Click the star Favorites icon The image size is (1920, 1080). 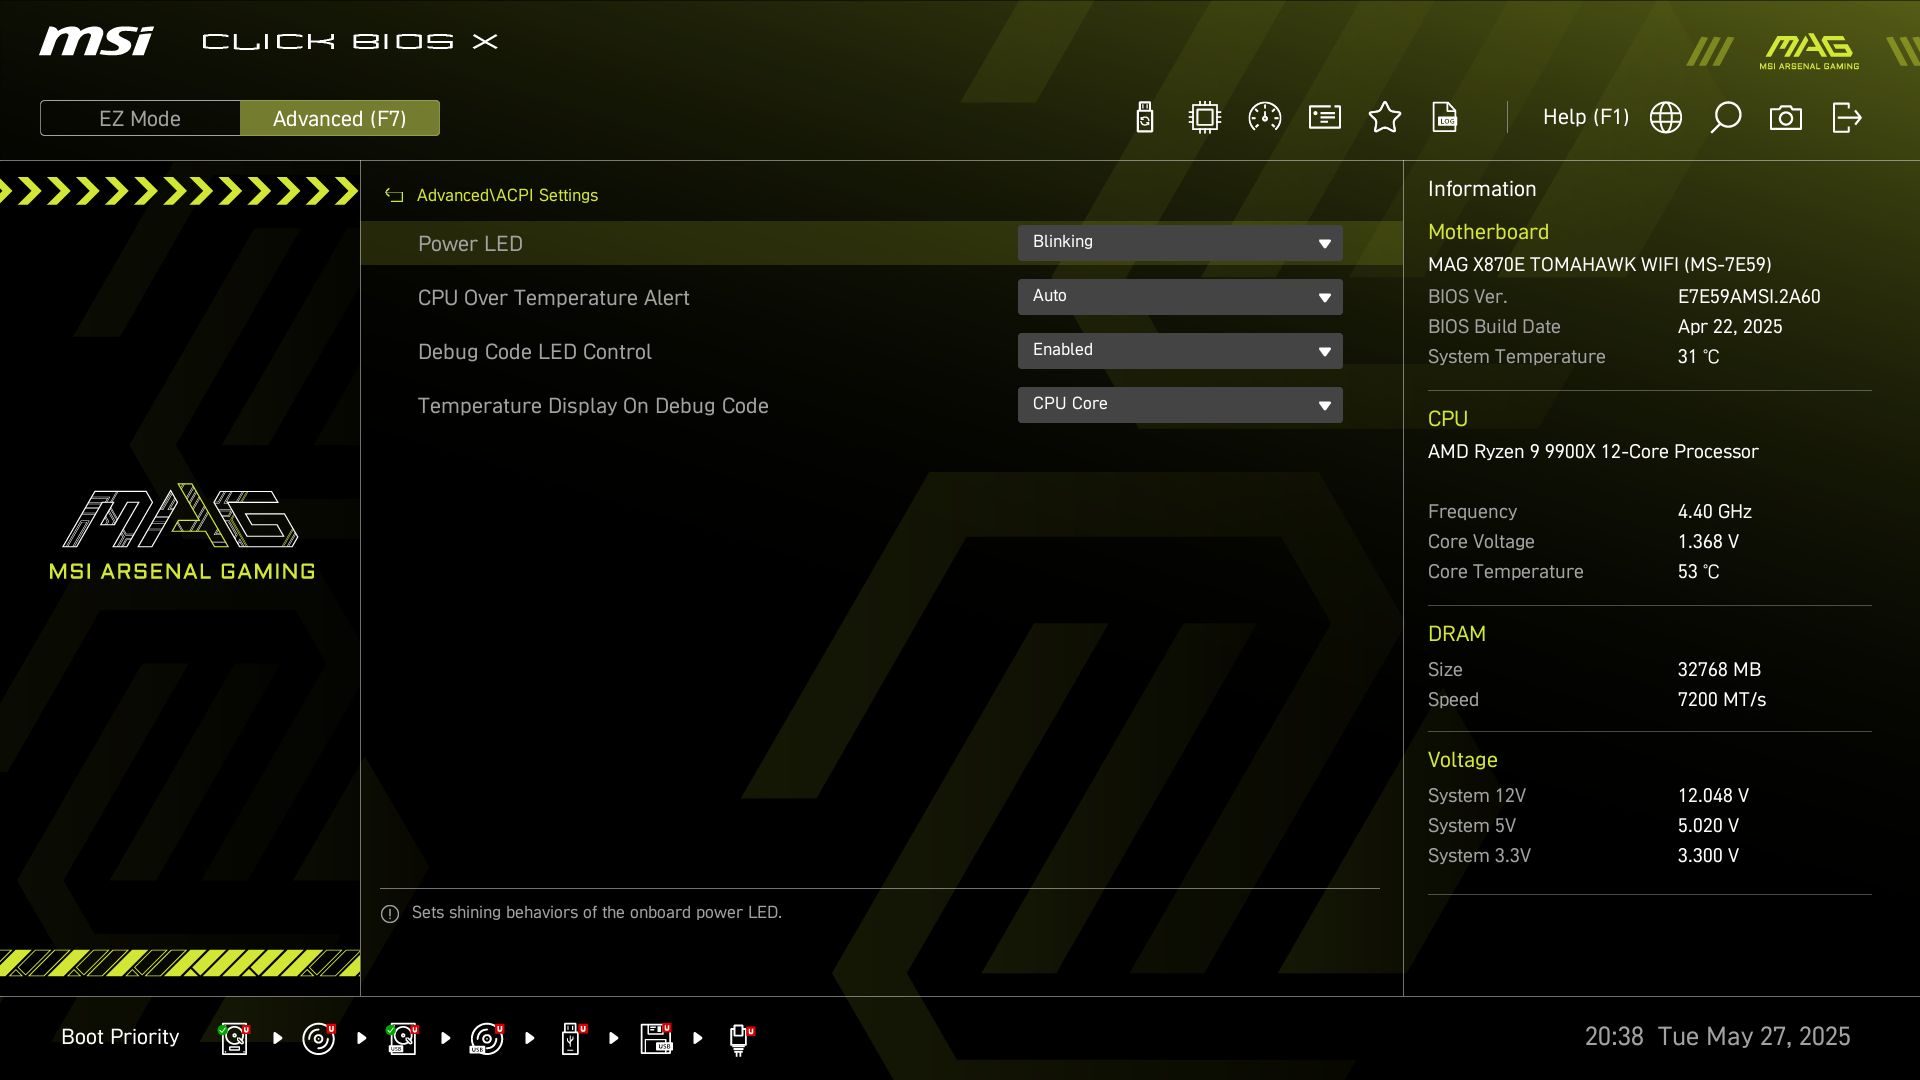pos(1385,118)
